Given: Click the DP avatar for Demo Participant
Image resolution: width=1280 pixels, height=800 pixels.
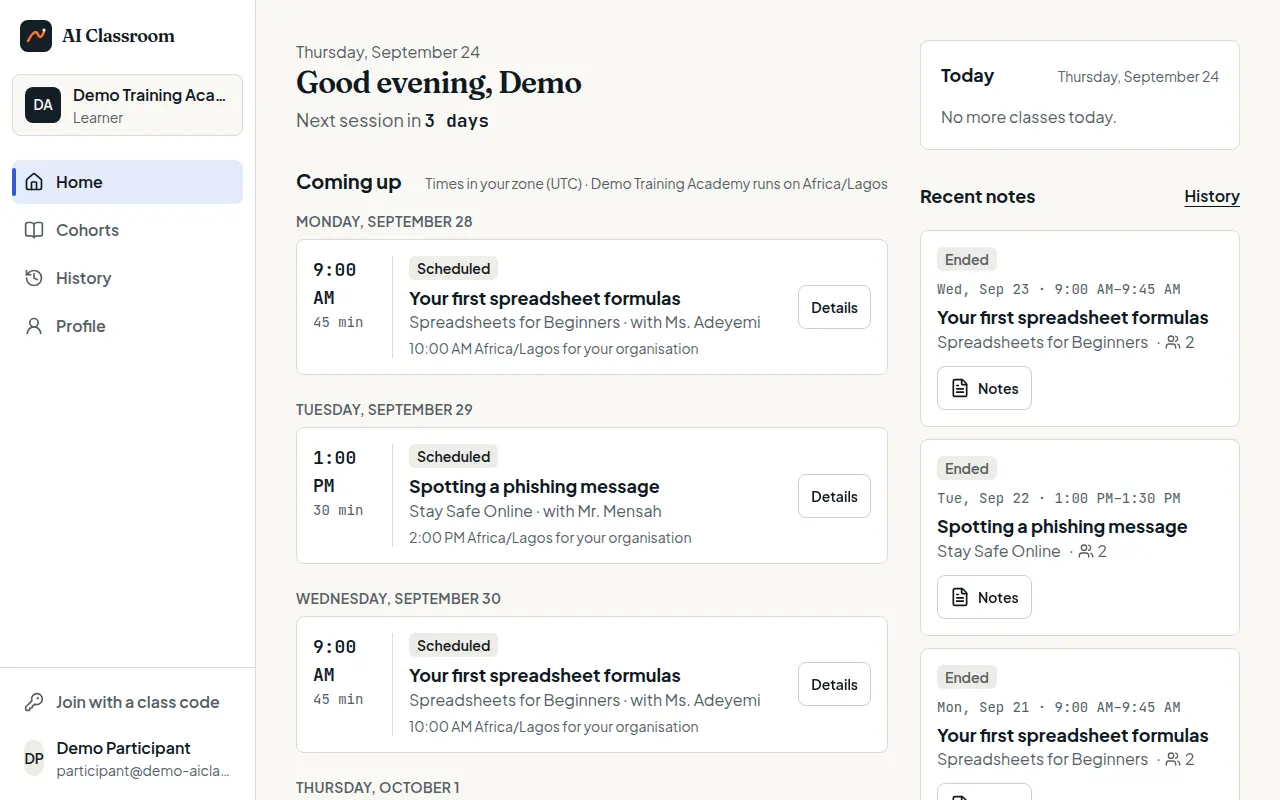Looking at the screenshot, I should [34, 759].
